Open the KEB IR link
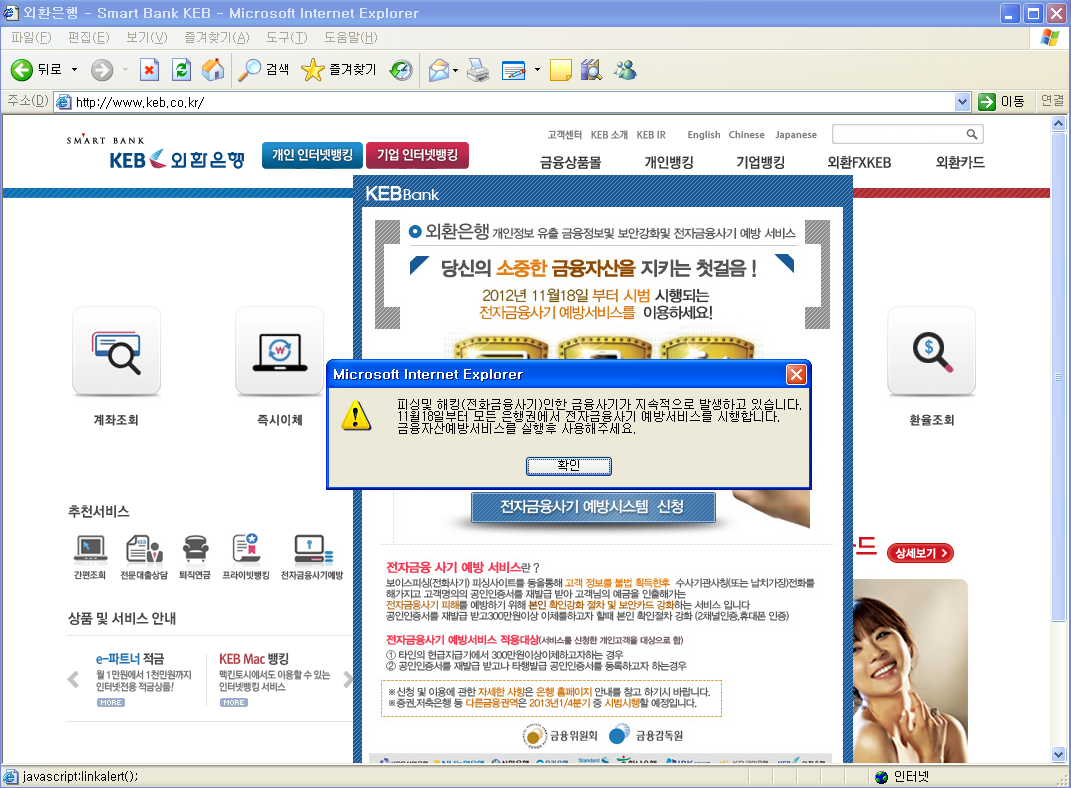1071x788 pixels. click(x=651, y=135)
